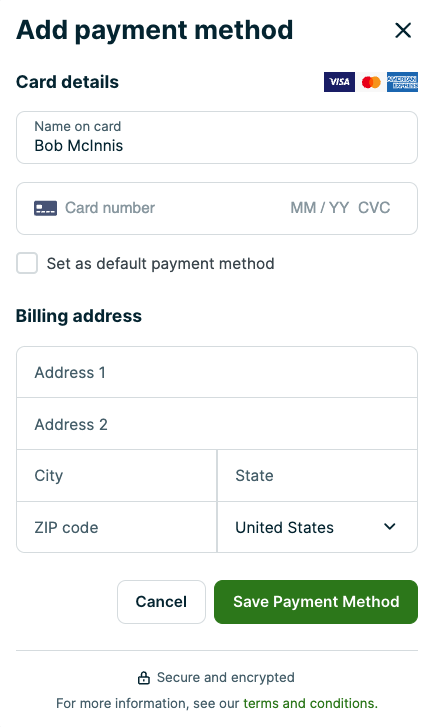
Task: Click the padlock secure icon
Action: (144, 678)
